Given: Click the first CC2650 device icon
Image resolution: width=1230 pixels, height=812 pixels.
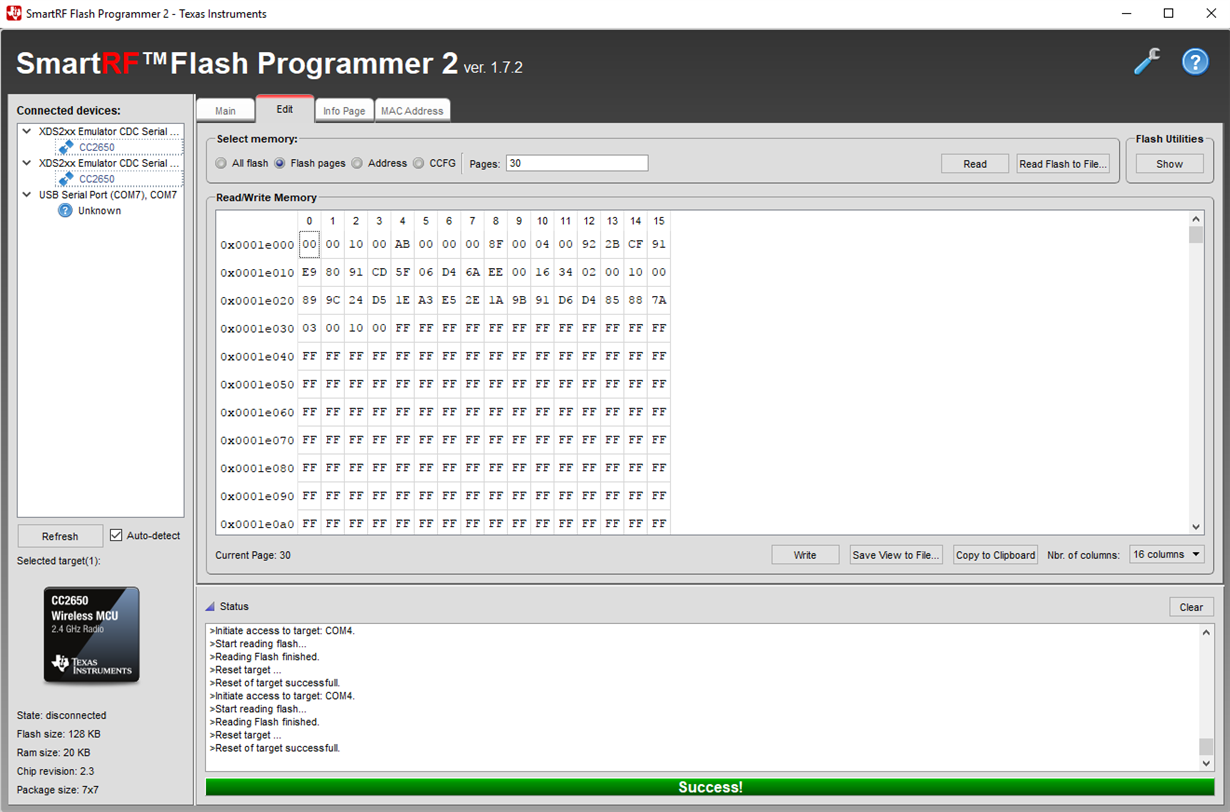Looking at the screenshot, I should point(66,147).
